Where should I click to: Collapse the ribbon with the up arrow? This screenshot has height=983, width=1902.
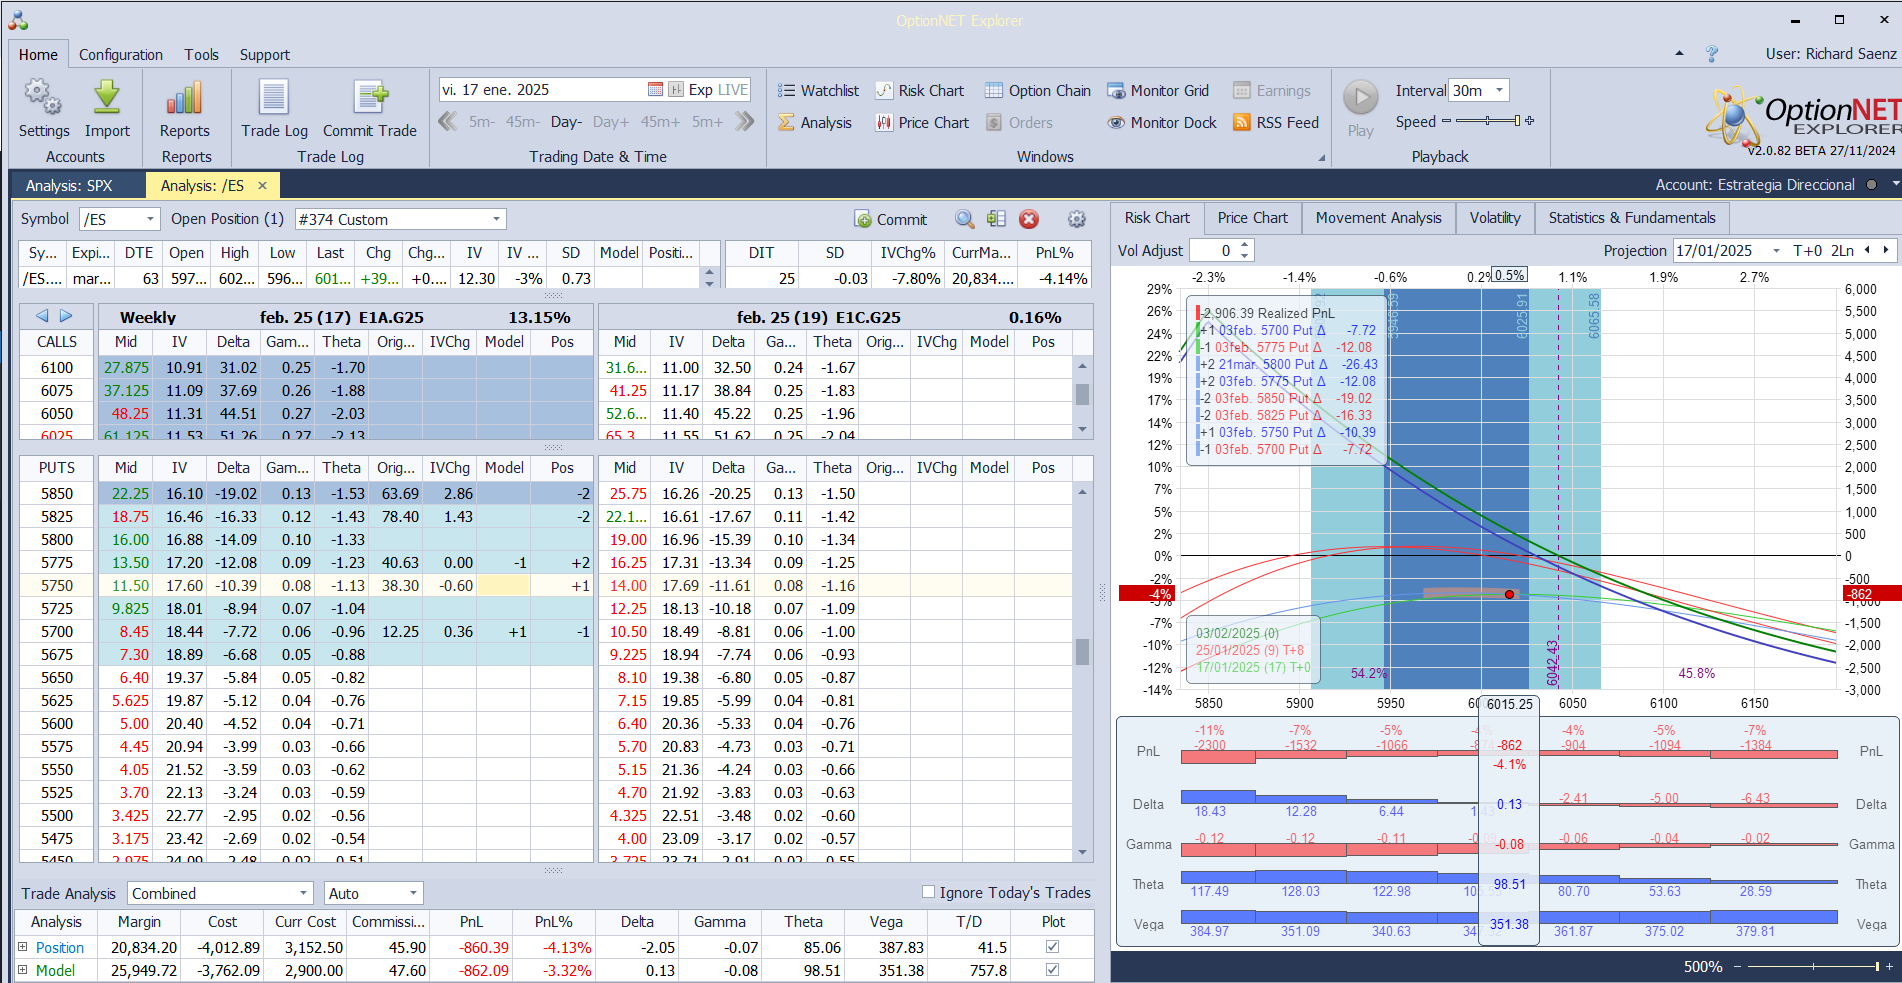pyautogui.click(x=1679, y=54)
